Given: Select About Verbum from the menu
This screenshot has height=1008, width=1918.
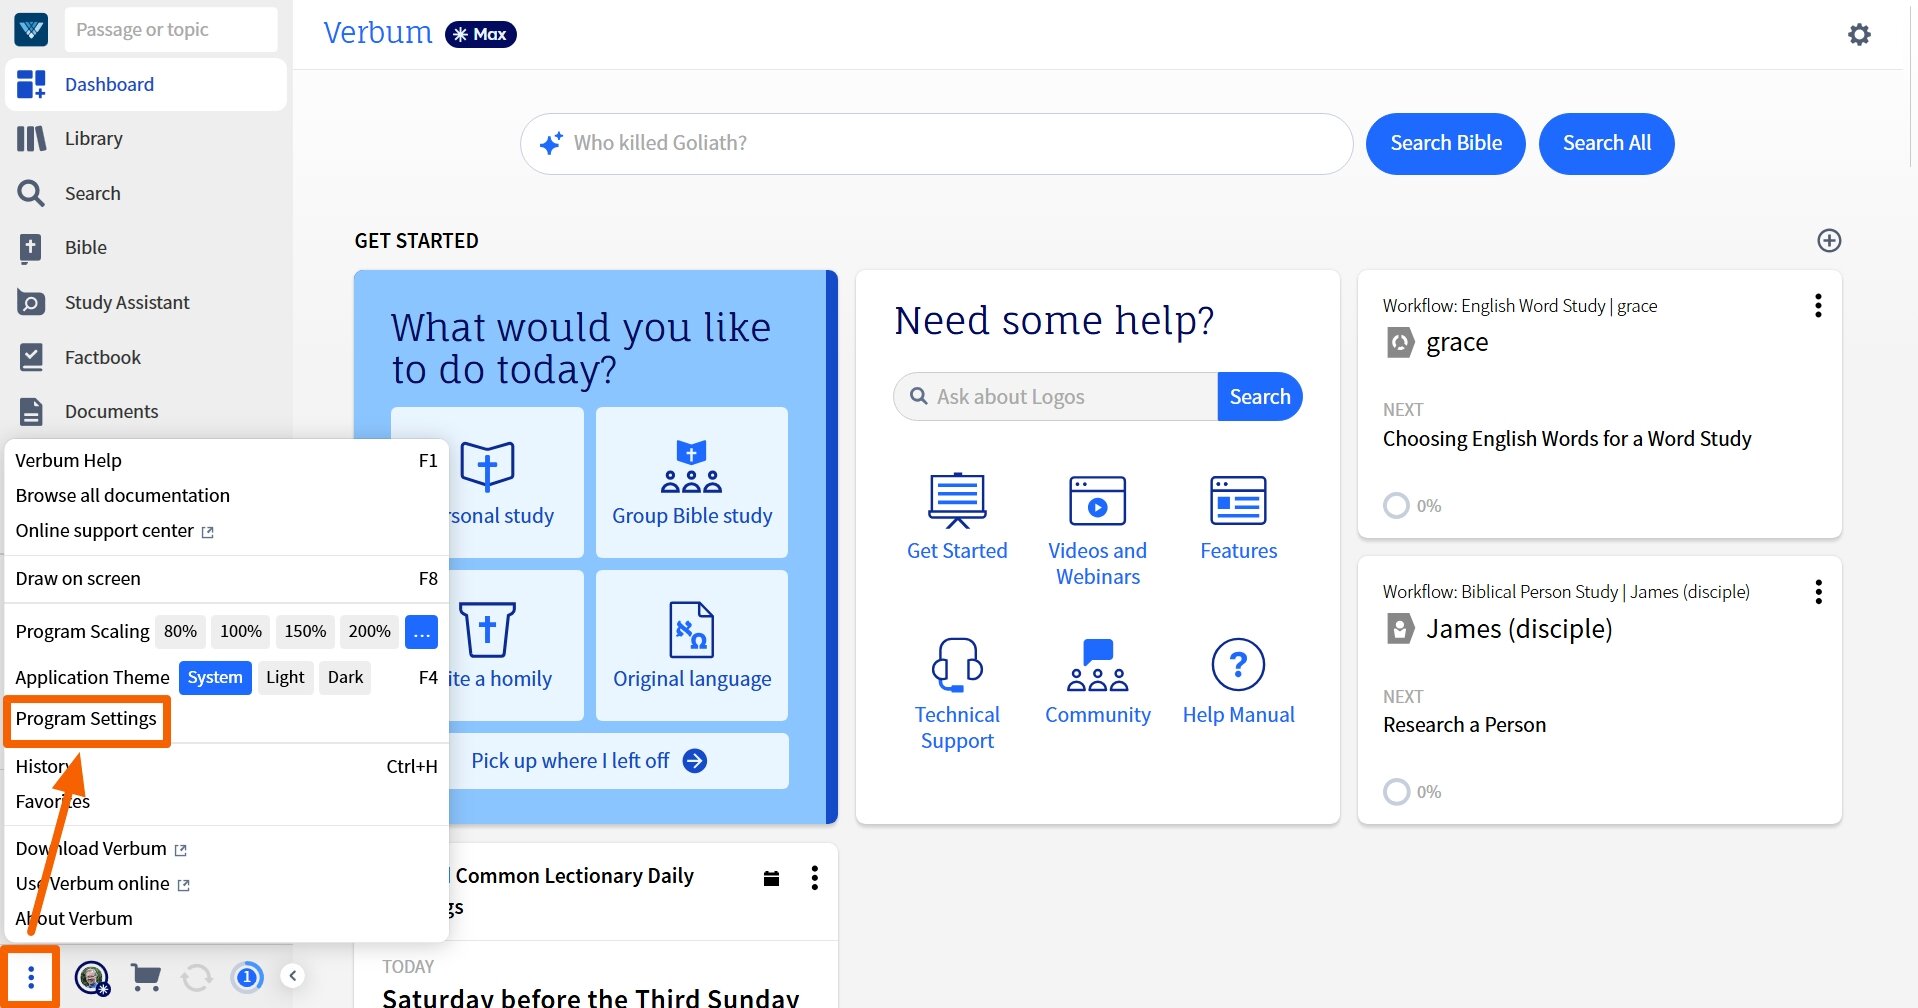Looking at the screenshot, I should pos(226,918).
